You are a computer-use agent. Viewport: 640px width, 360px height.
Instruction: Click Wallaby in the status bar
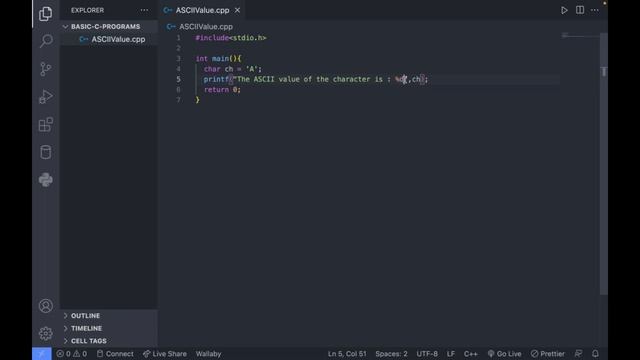[x=208, y=353]
